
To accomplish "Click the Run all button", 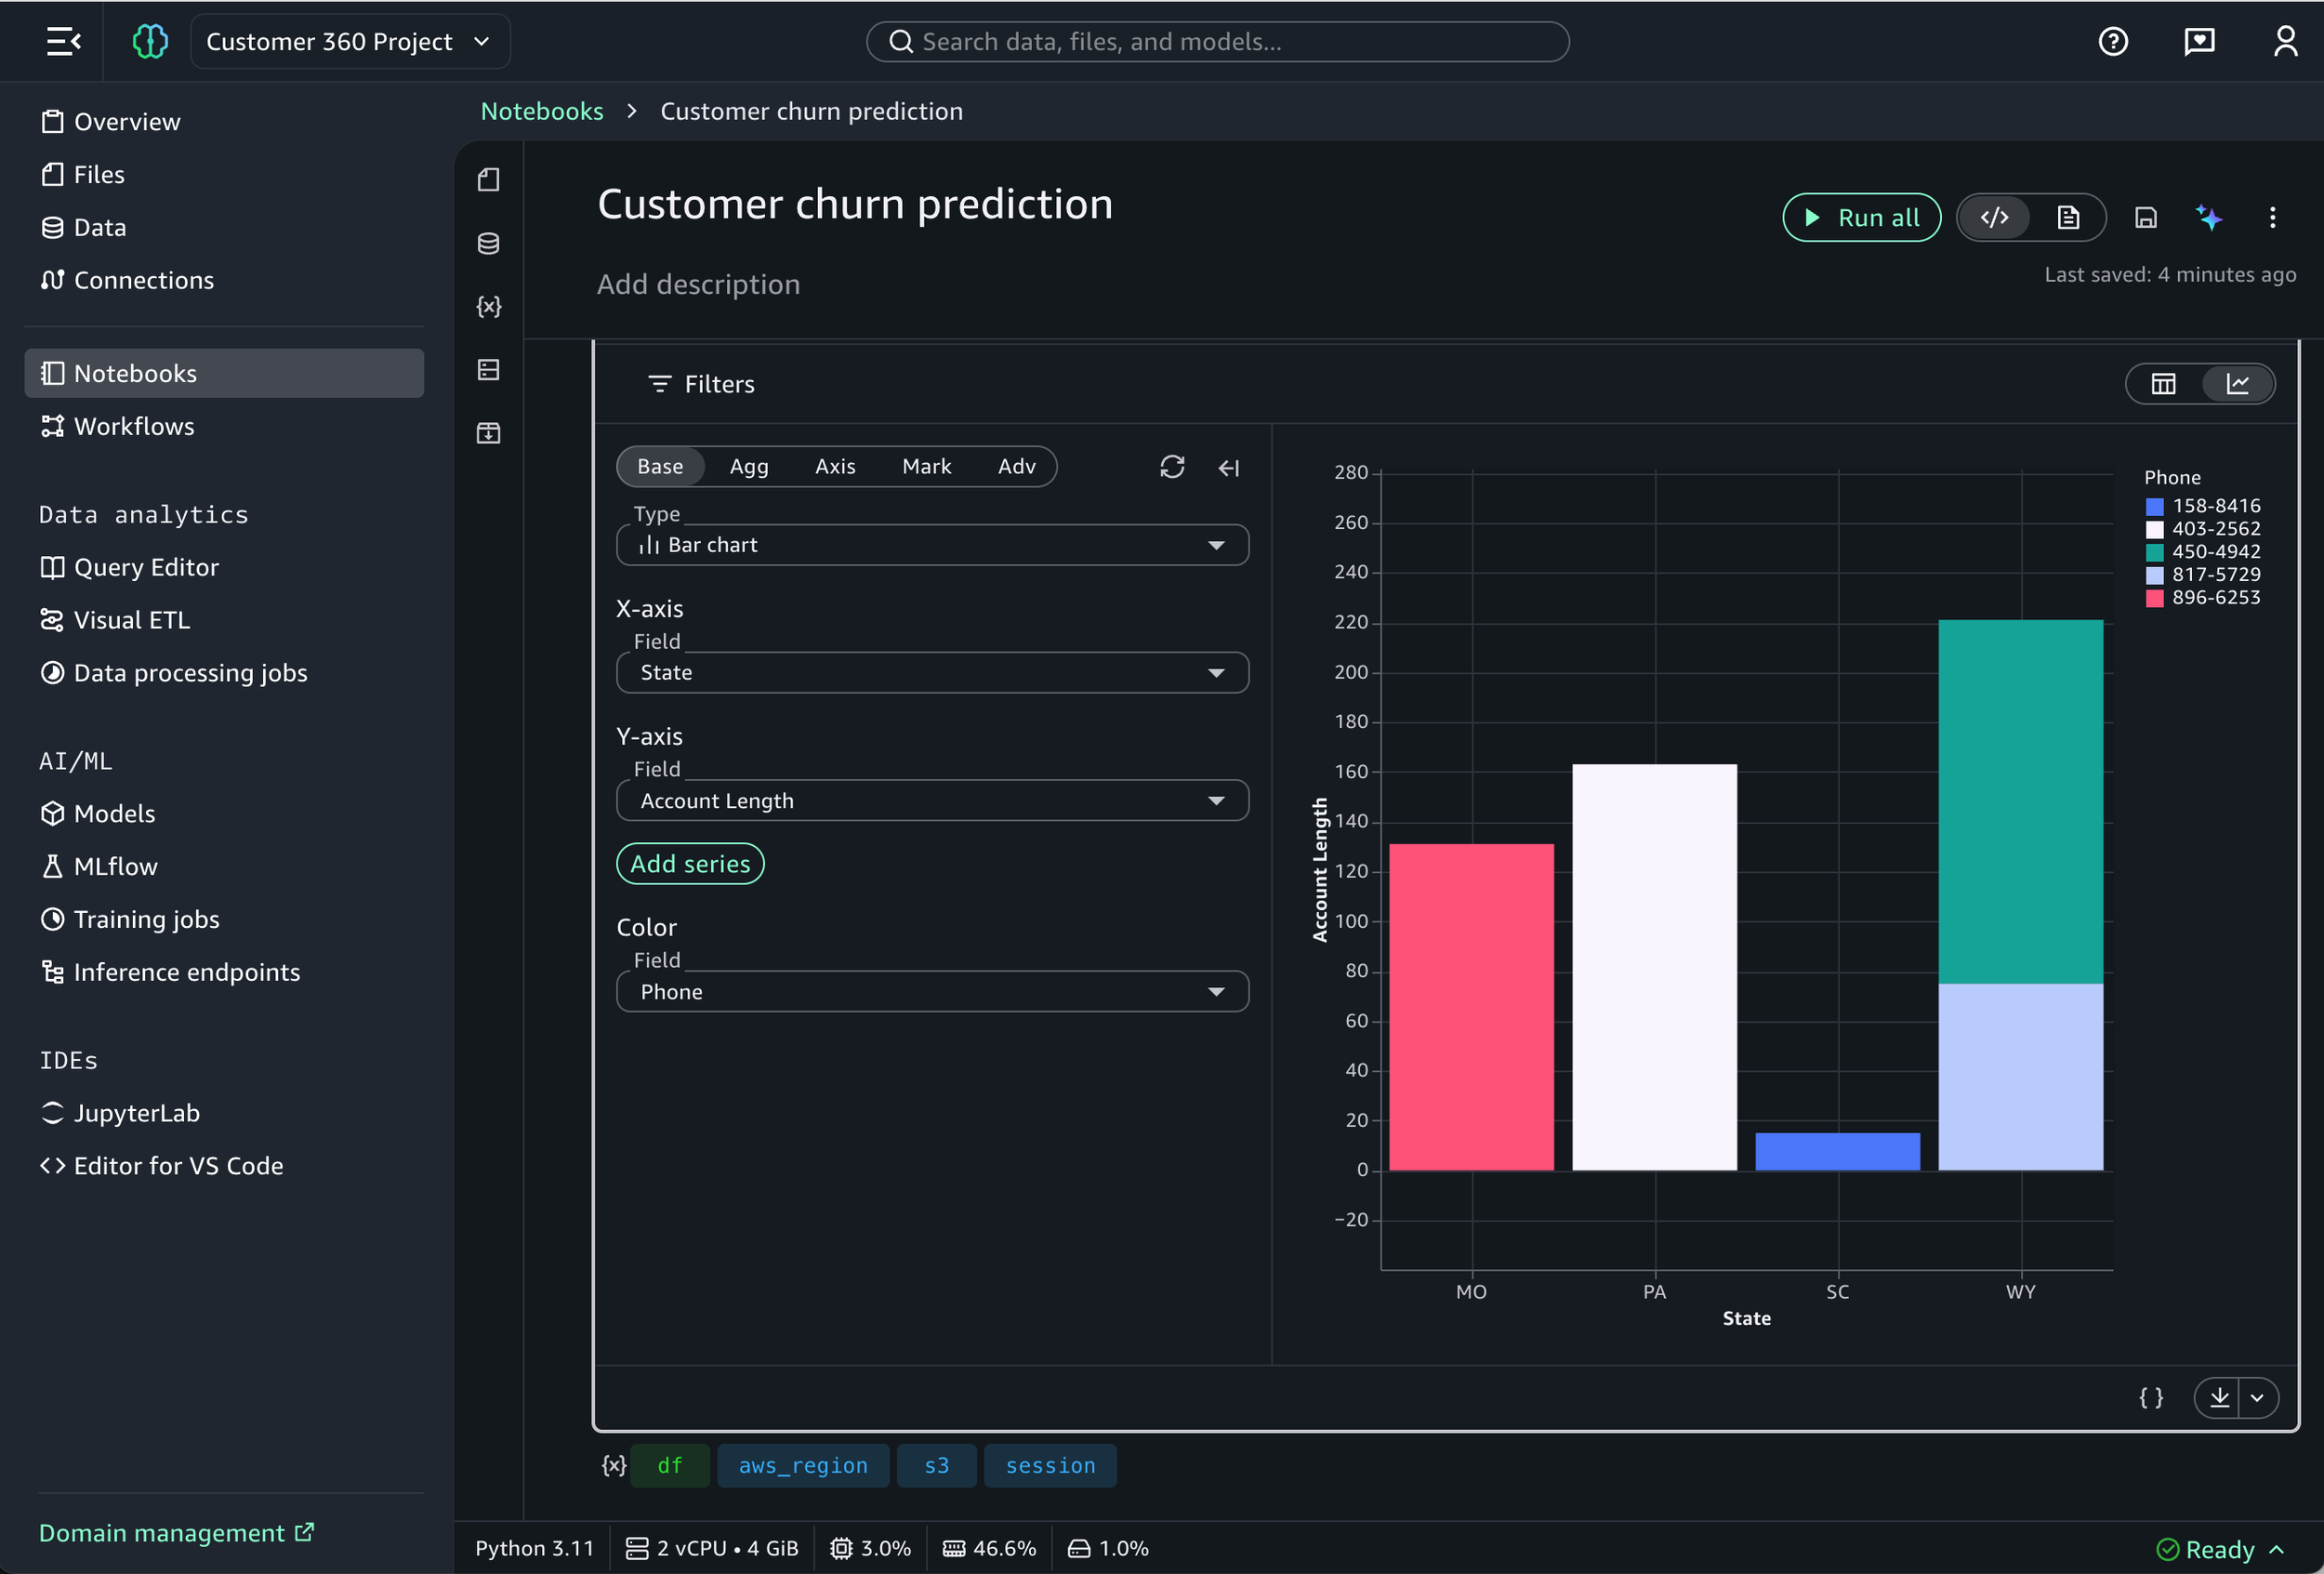I will coord(1861,217).
